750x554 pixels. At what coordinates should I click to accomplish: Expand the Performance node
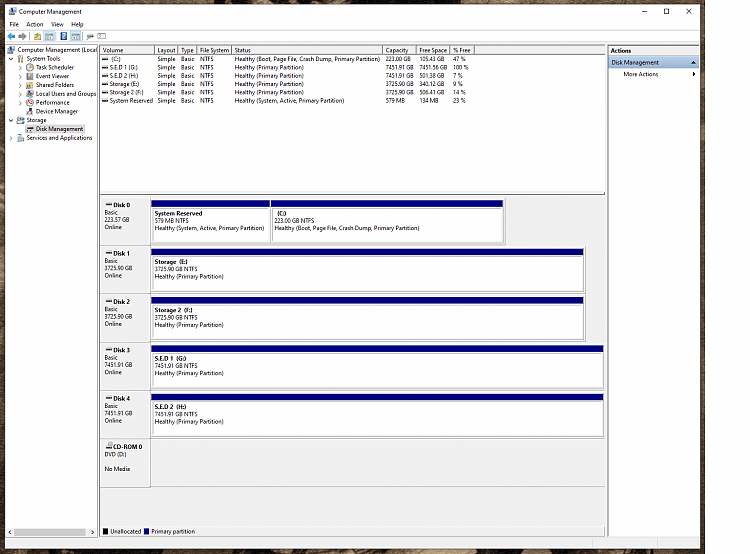tap(20, 103)
